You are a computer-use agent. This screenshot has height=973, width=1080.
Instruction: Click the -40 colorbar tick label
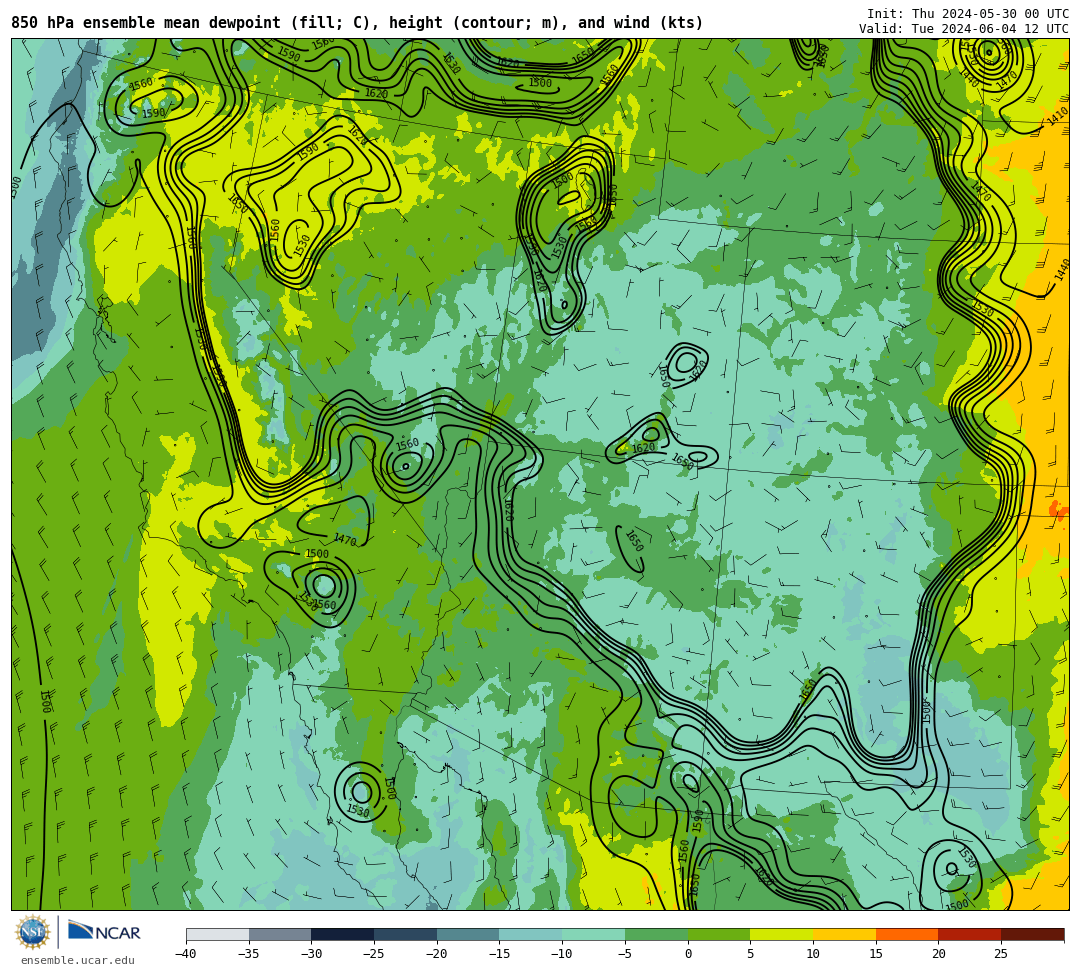pyautogui.click(x=186, y=954)
